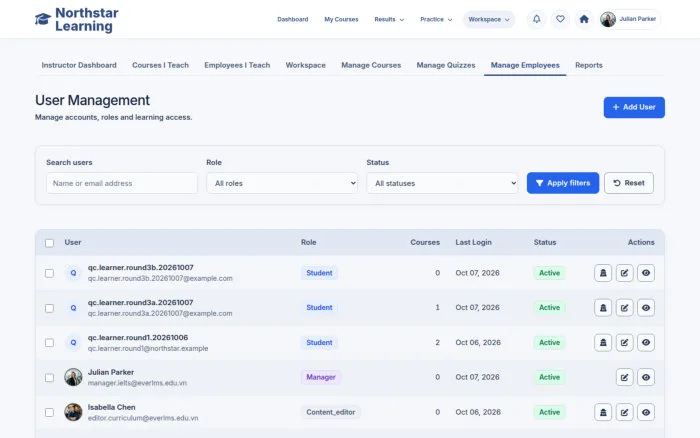Impersonate user qc.learner.round1.20261006

[x=603, y=342]
